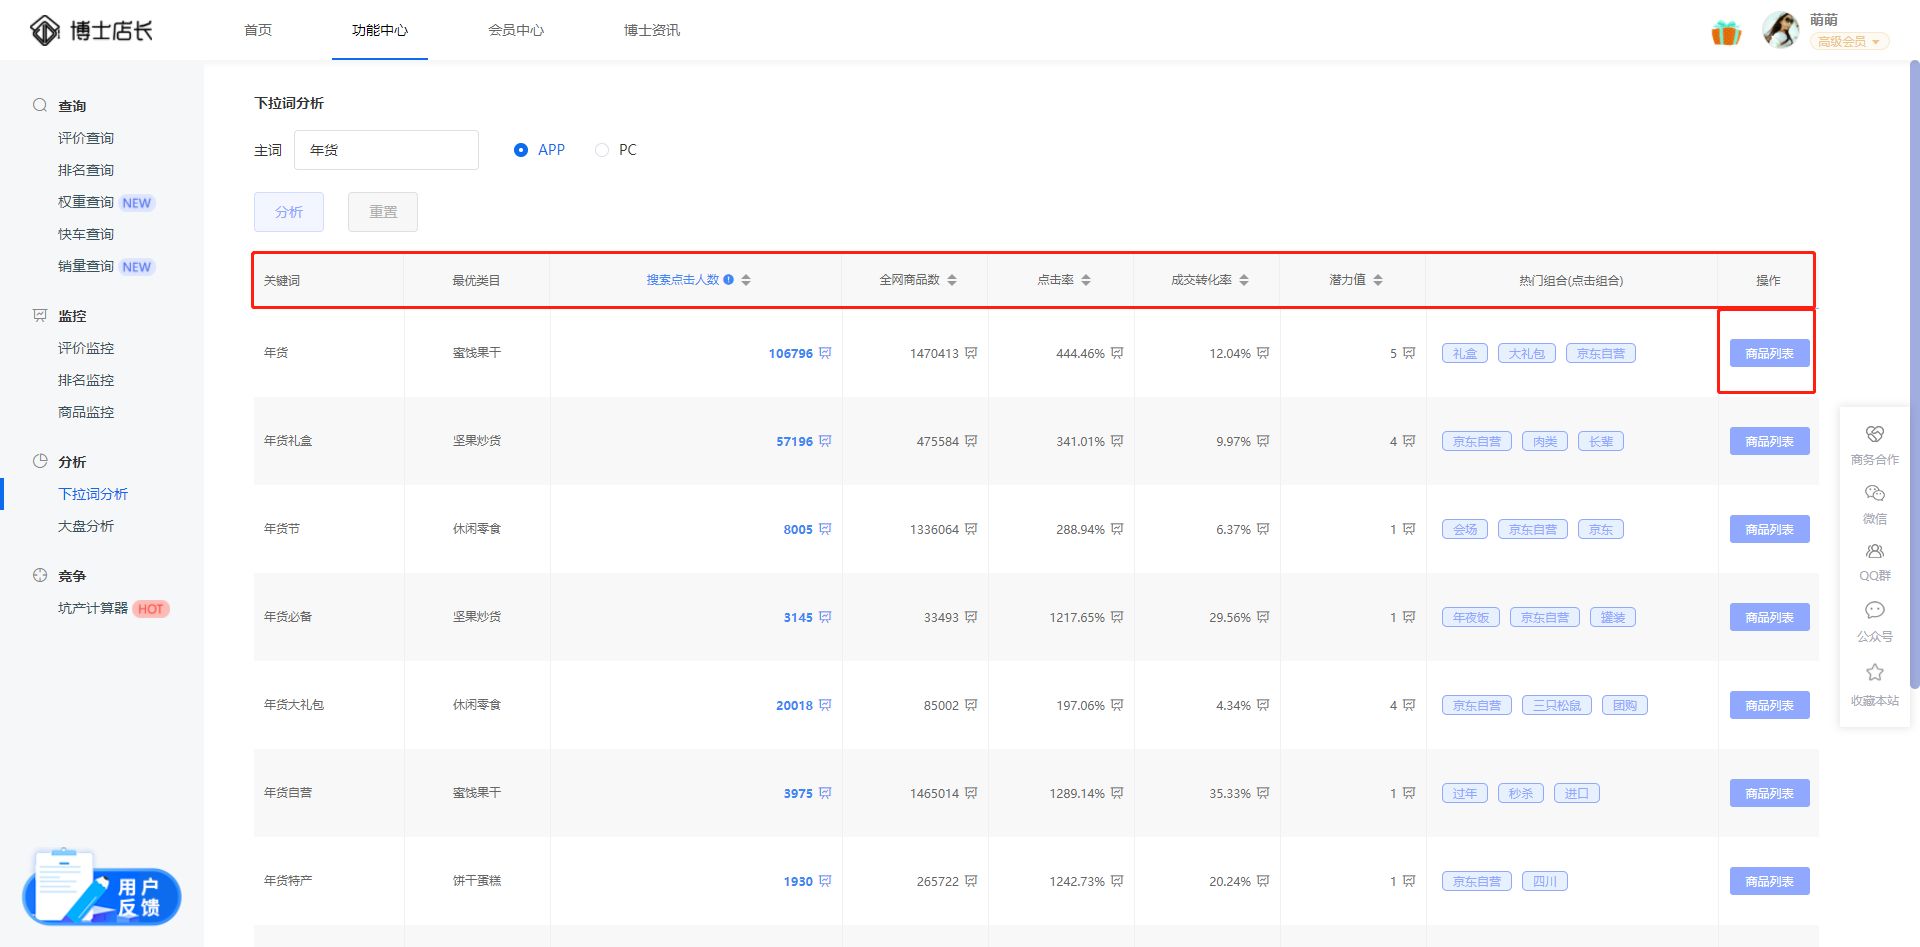Open the 高级会员 dropdown badge
Viewport: 1920px width, 947px height.
click(1849, 41)
